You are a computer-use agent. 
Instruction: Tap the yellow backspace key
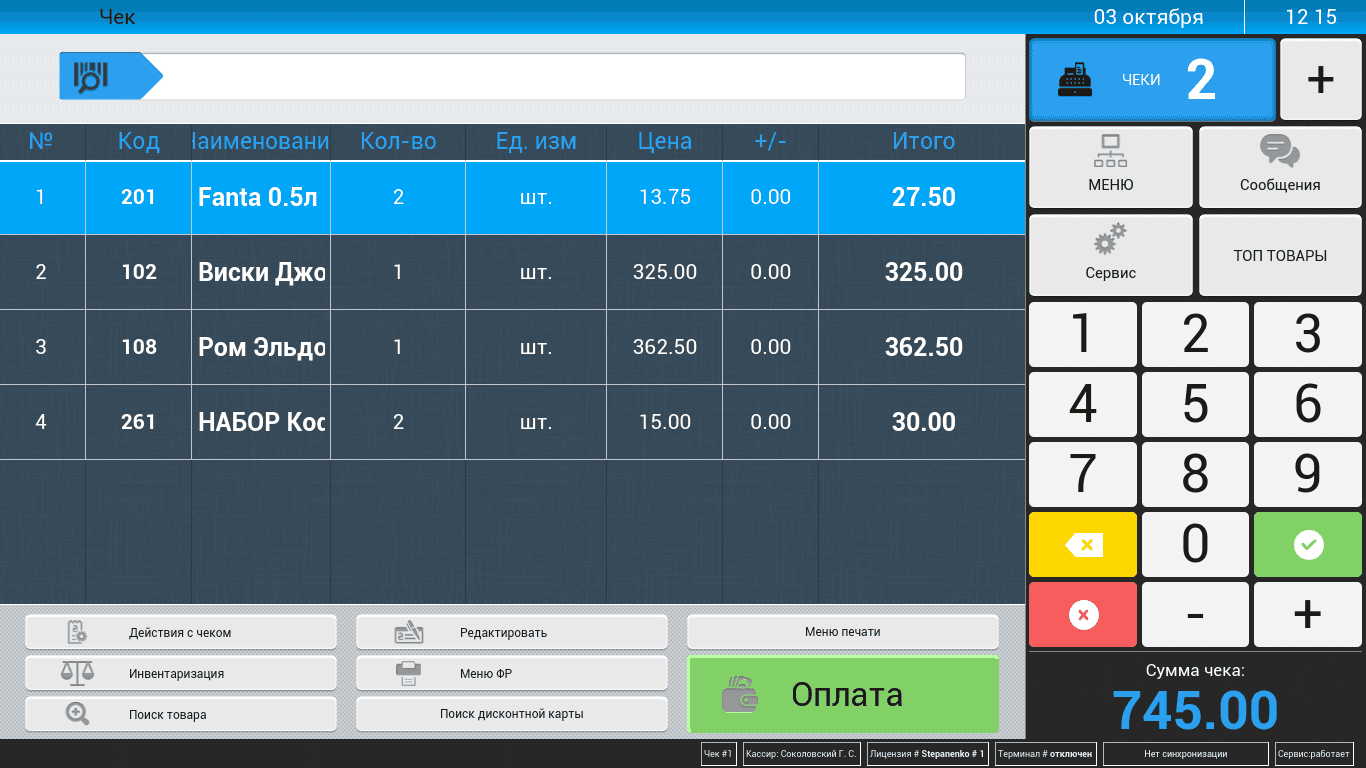coord(1083,545)
